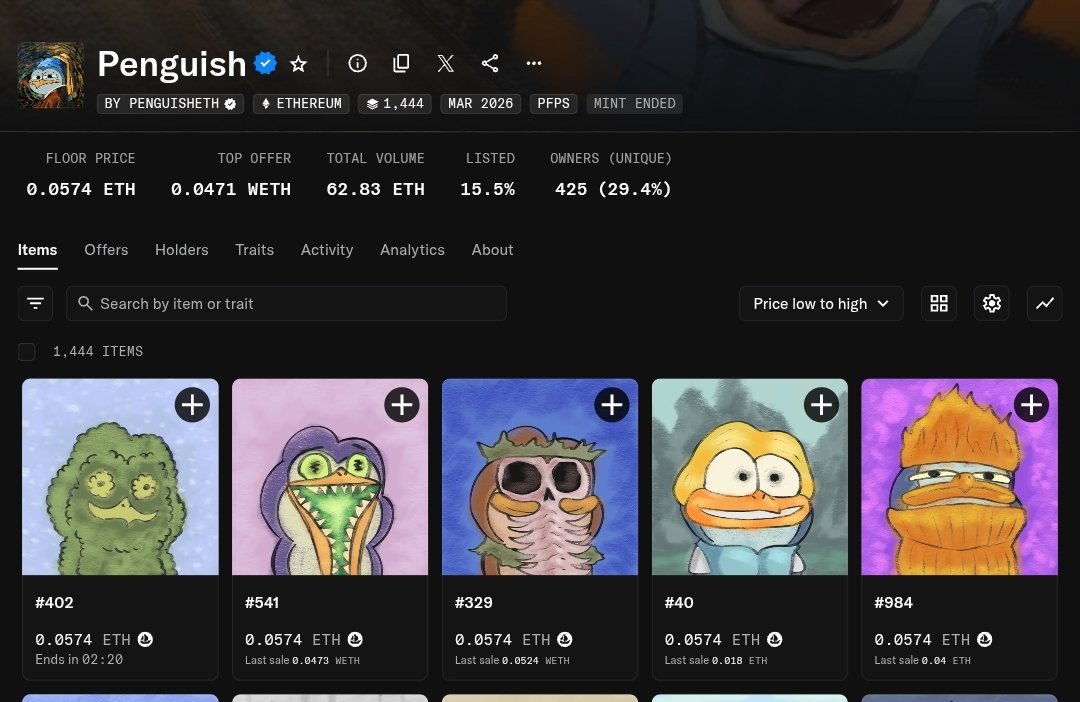Image resolution: width=1080 pixels, height=702 pixels.
Task: Click the PFPS category badge
Action: (x=553, y=103)
